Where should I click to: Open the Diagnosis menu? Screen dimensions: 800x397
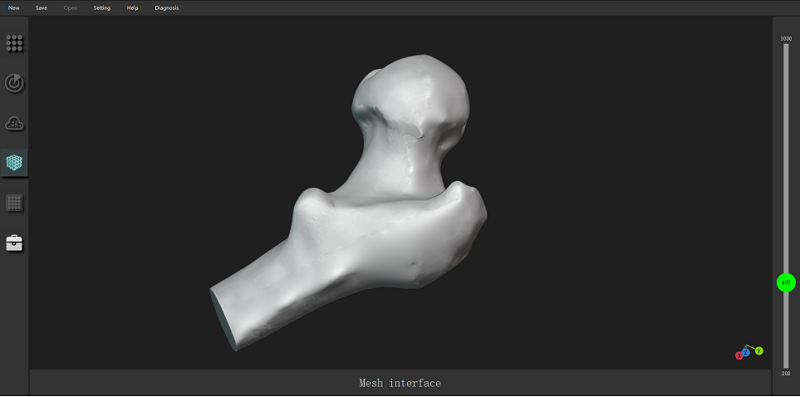click(167, 8)
